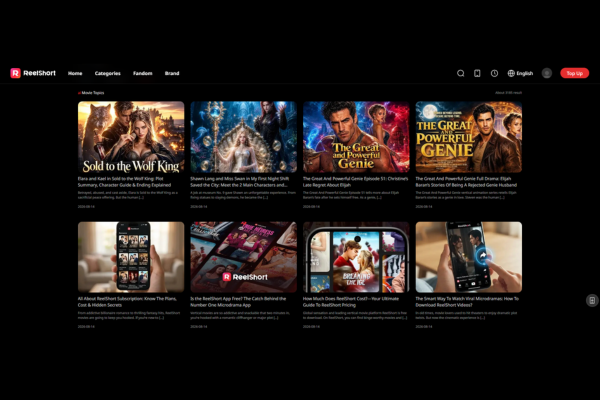Open the Brand menu
The height and width of the screenshot is (400, 600).
172,73
